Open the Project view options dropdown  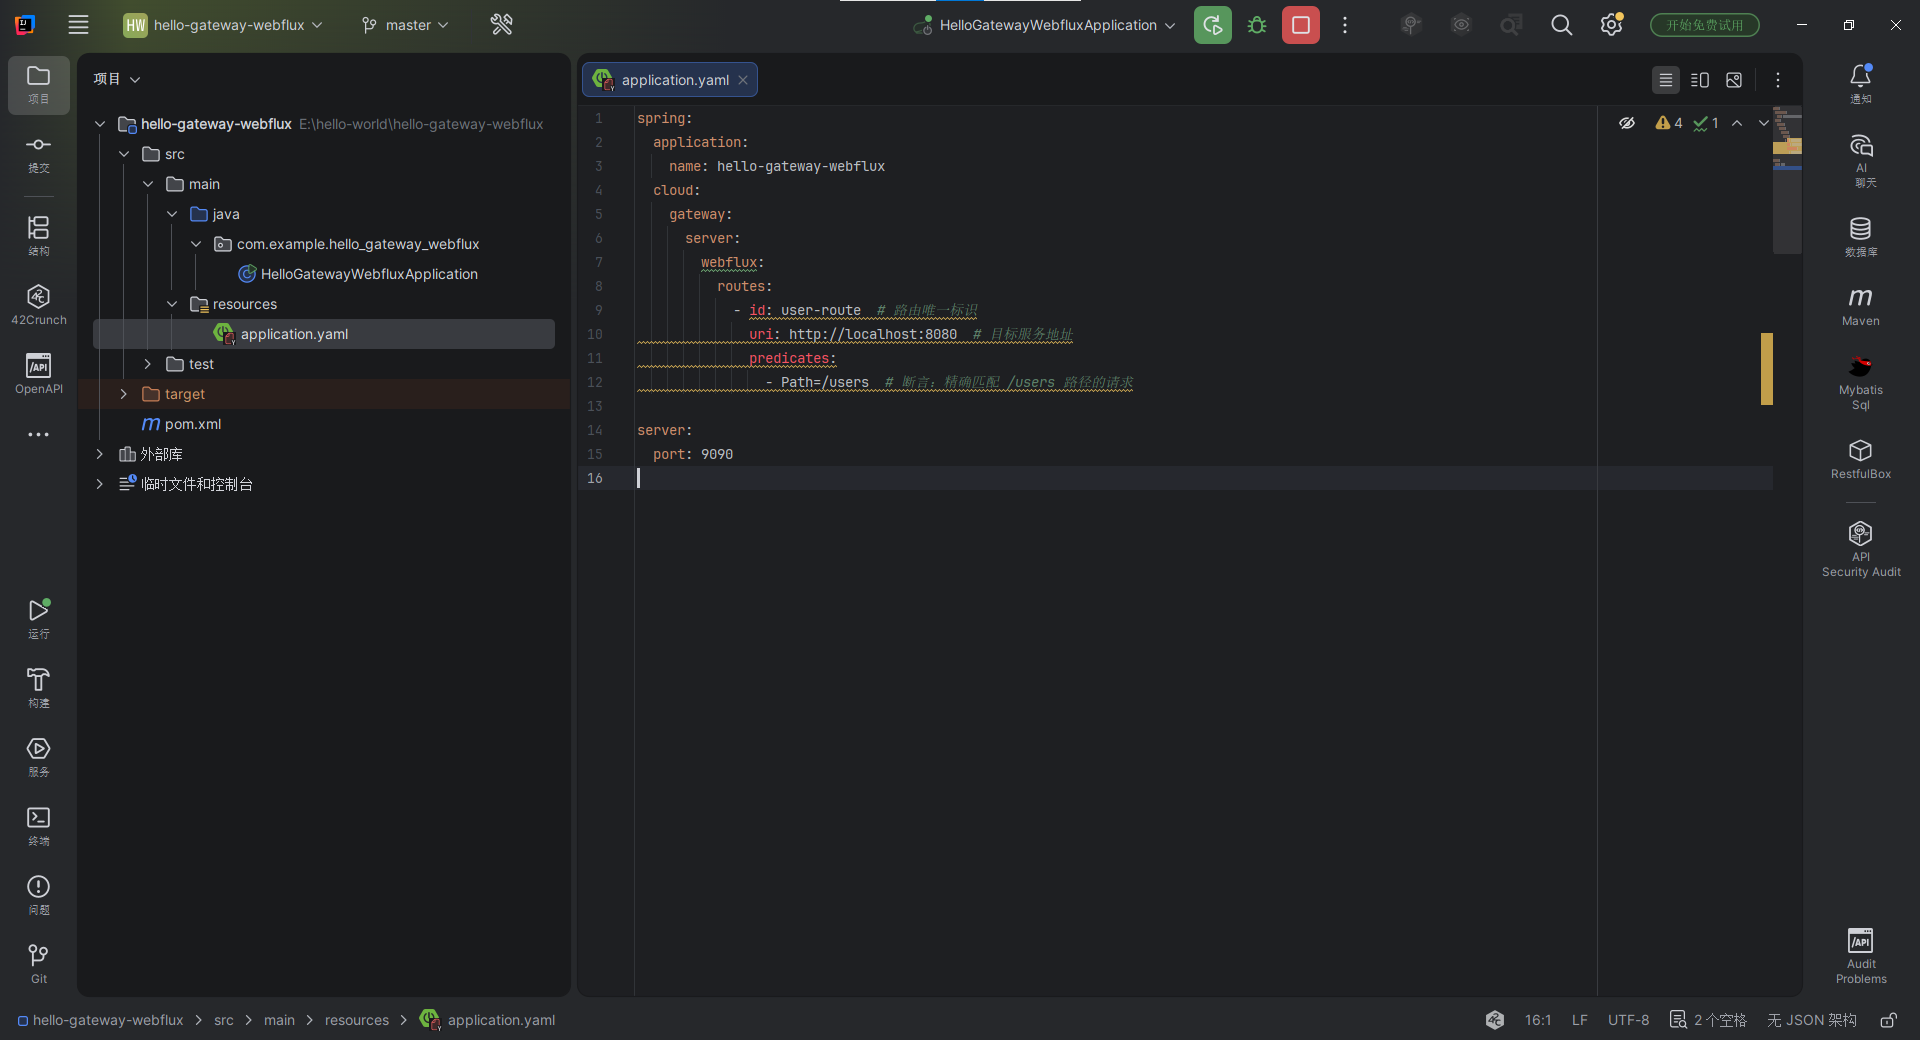(117, 79)
